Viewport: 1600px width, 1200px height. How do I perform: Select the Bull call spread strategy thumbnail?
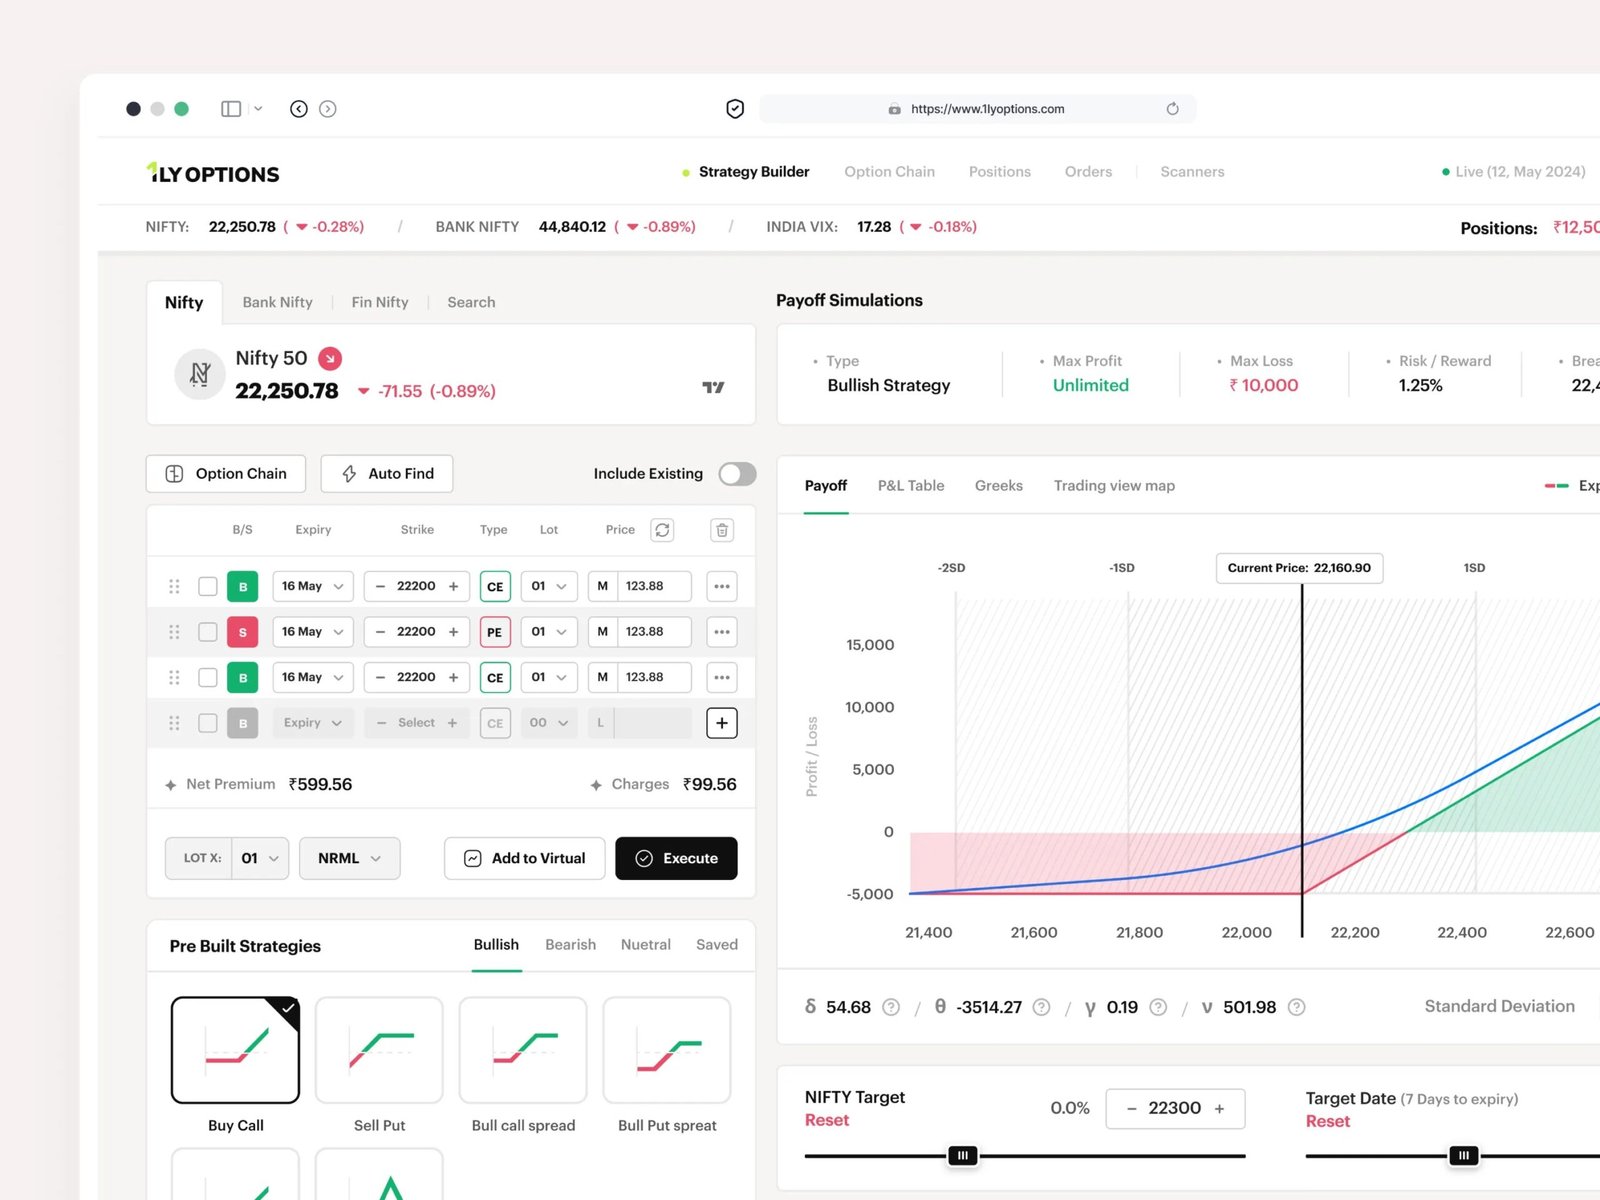click(x=523, y=1050)
